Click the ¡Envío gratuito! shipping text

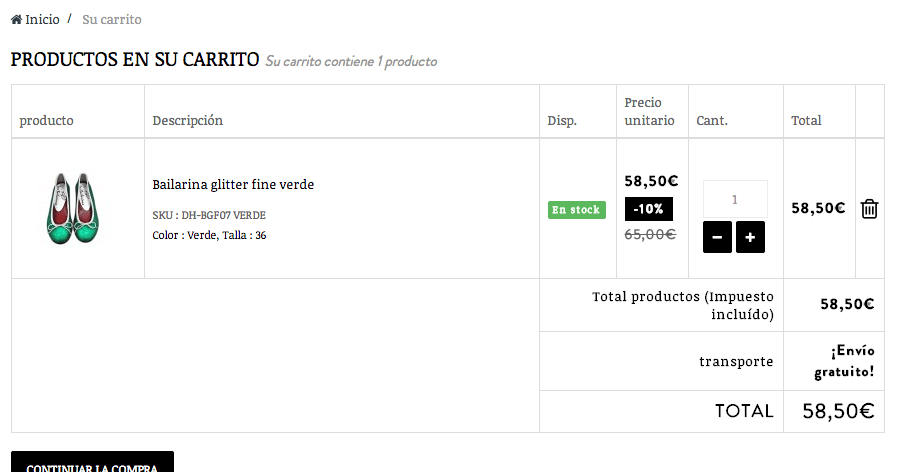[x=844, y=361]
